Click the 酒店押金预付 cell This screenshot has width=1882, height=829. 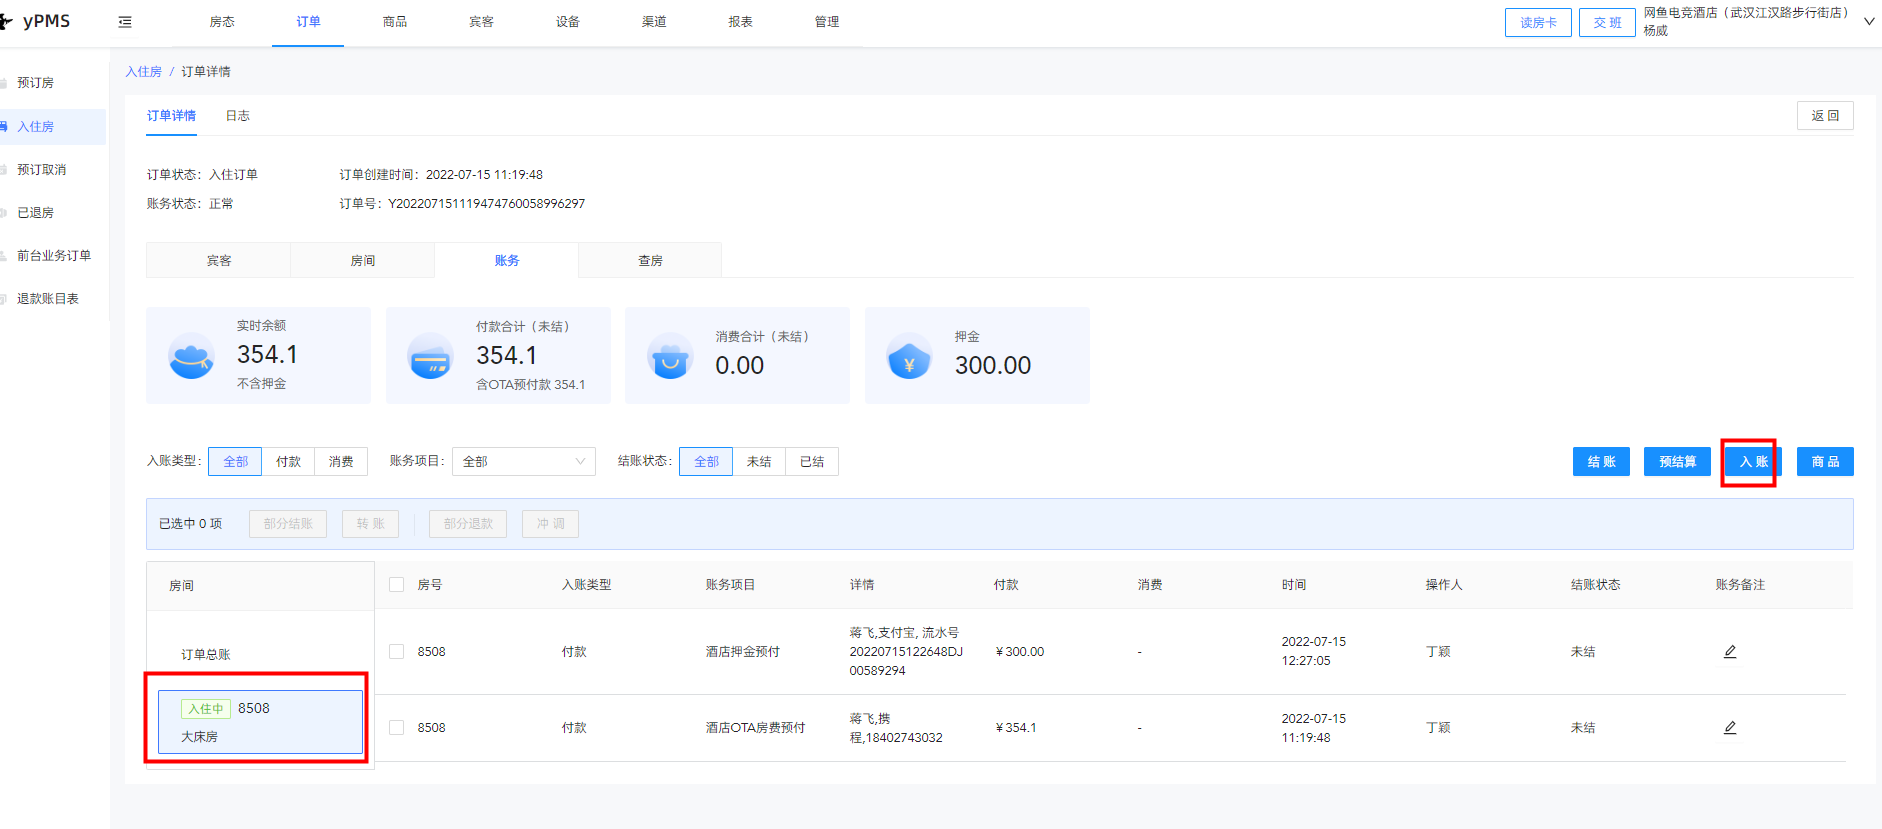[743, 652]
